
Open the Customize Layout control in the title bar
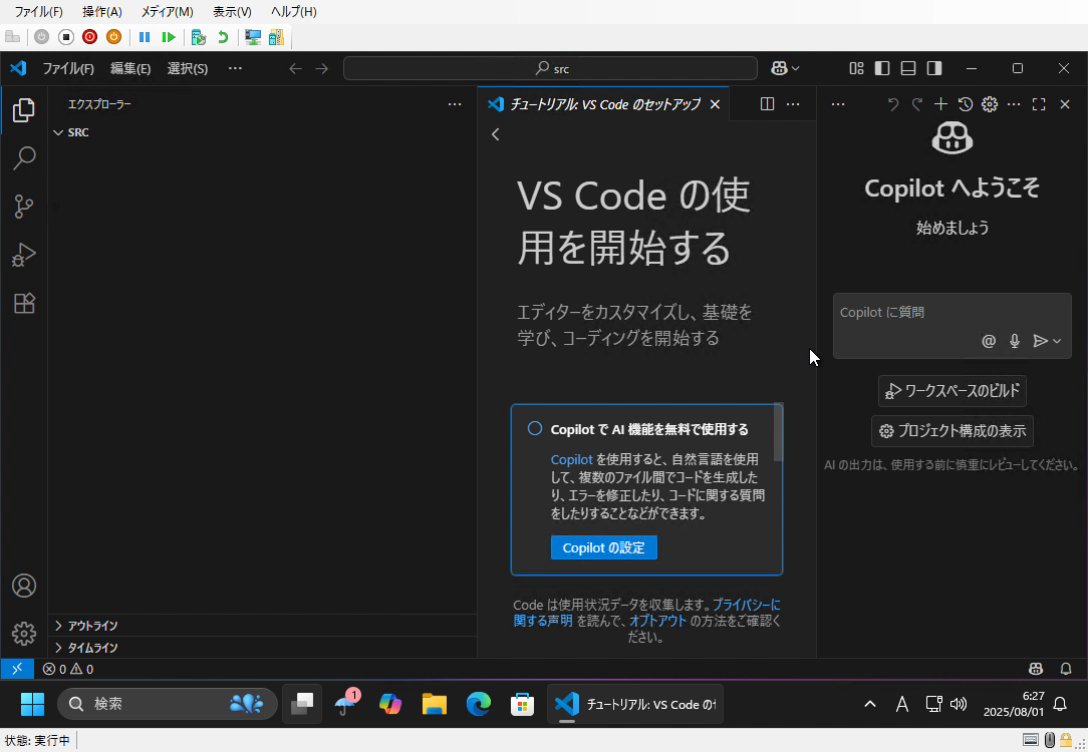pos(856,68)
